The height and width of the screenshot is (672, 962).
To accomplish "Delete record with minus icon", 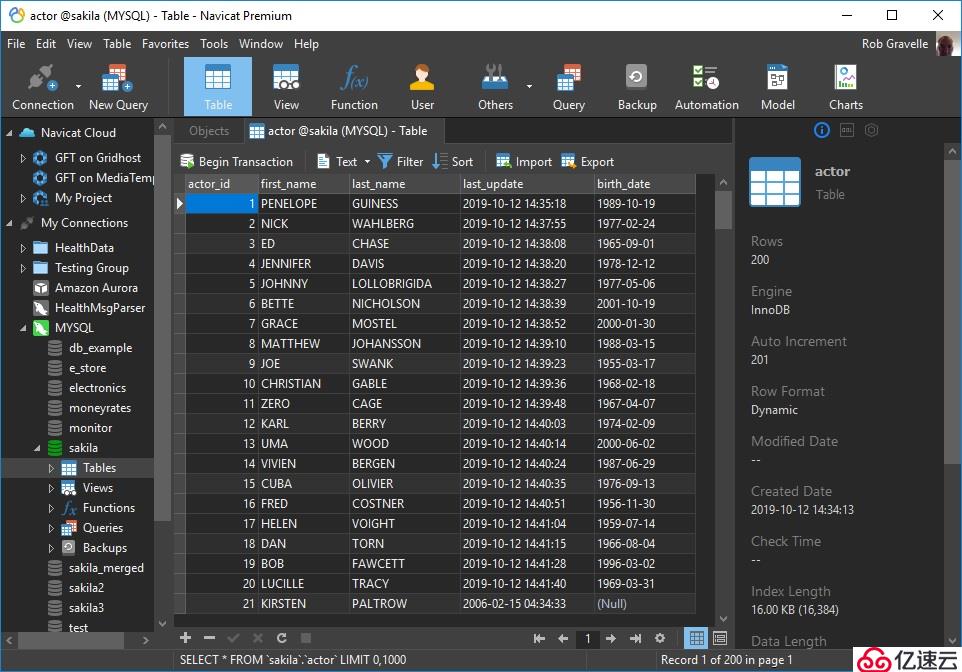I will 209,638.
